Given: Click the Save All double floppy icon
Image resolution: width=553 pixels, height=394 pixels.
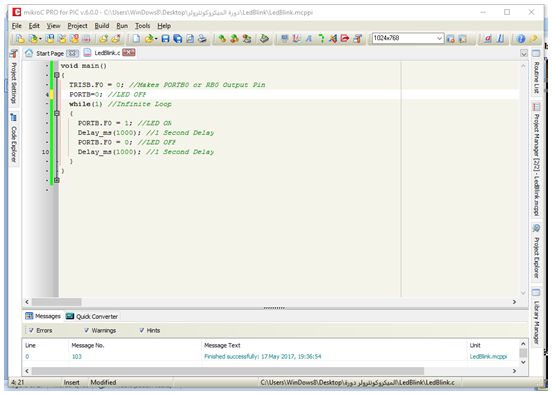Looking at the screenshot, I should click(177, 38).
